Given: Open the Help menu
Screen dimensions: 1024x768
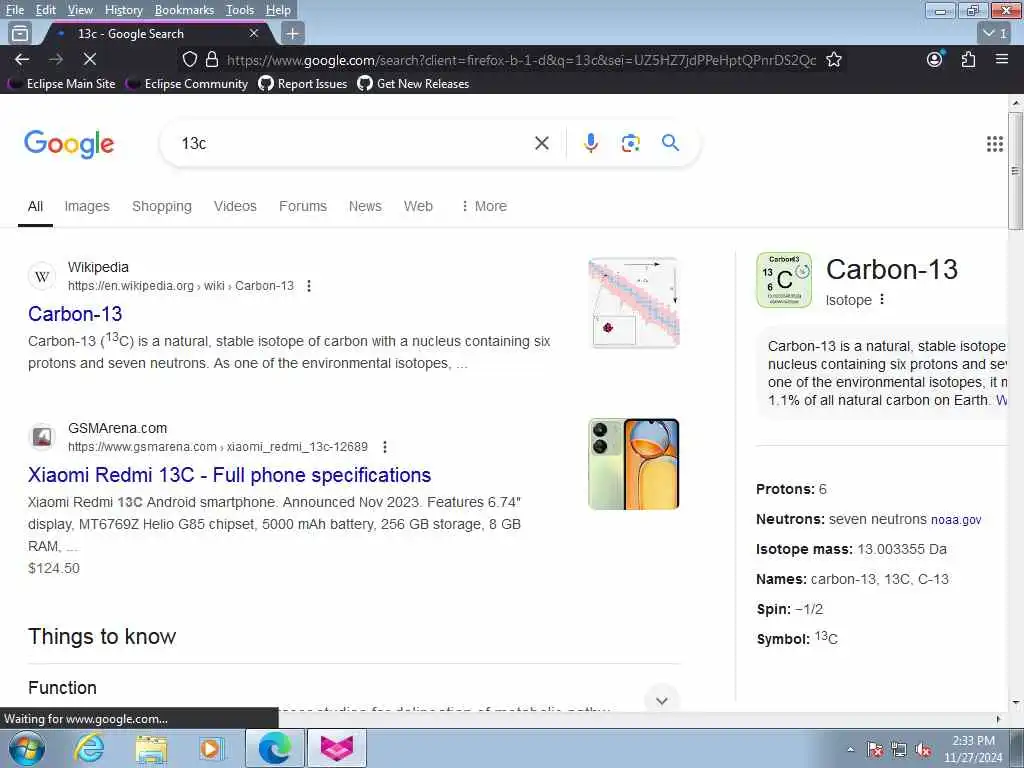Looking at the screenshot, I should click(278, 10).
